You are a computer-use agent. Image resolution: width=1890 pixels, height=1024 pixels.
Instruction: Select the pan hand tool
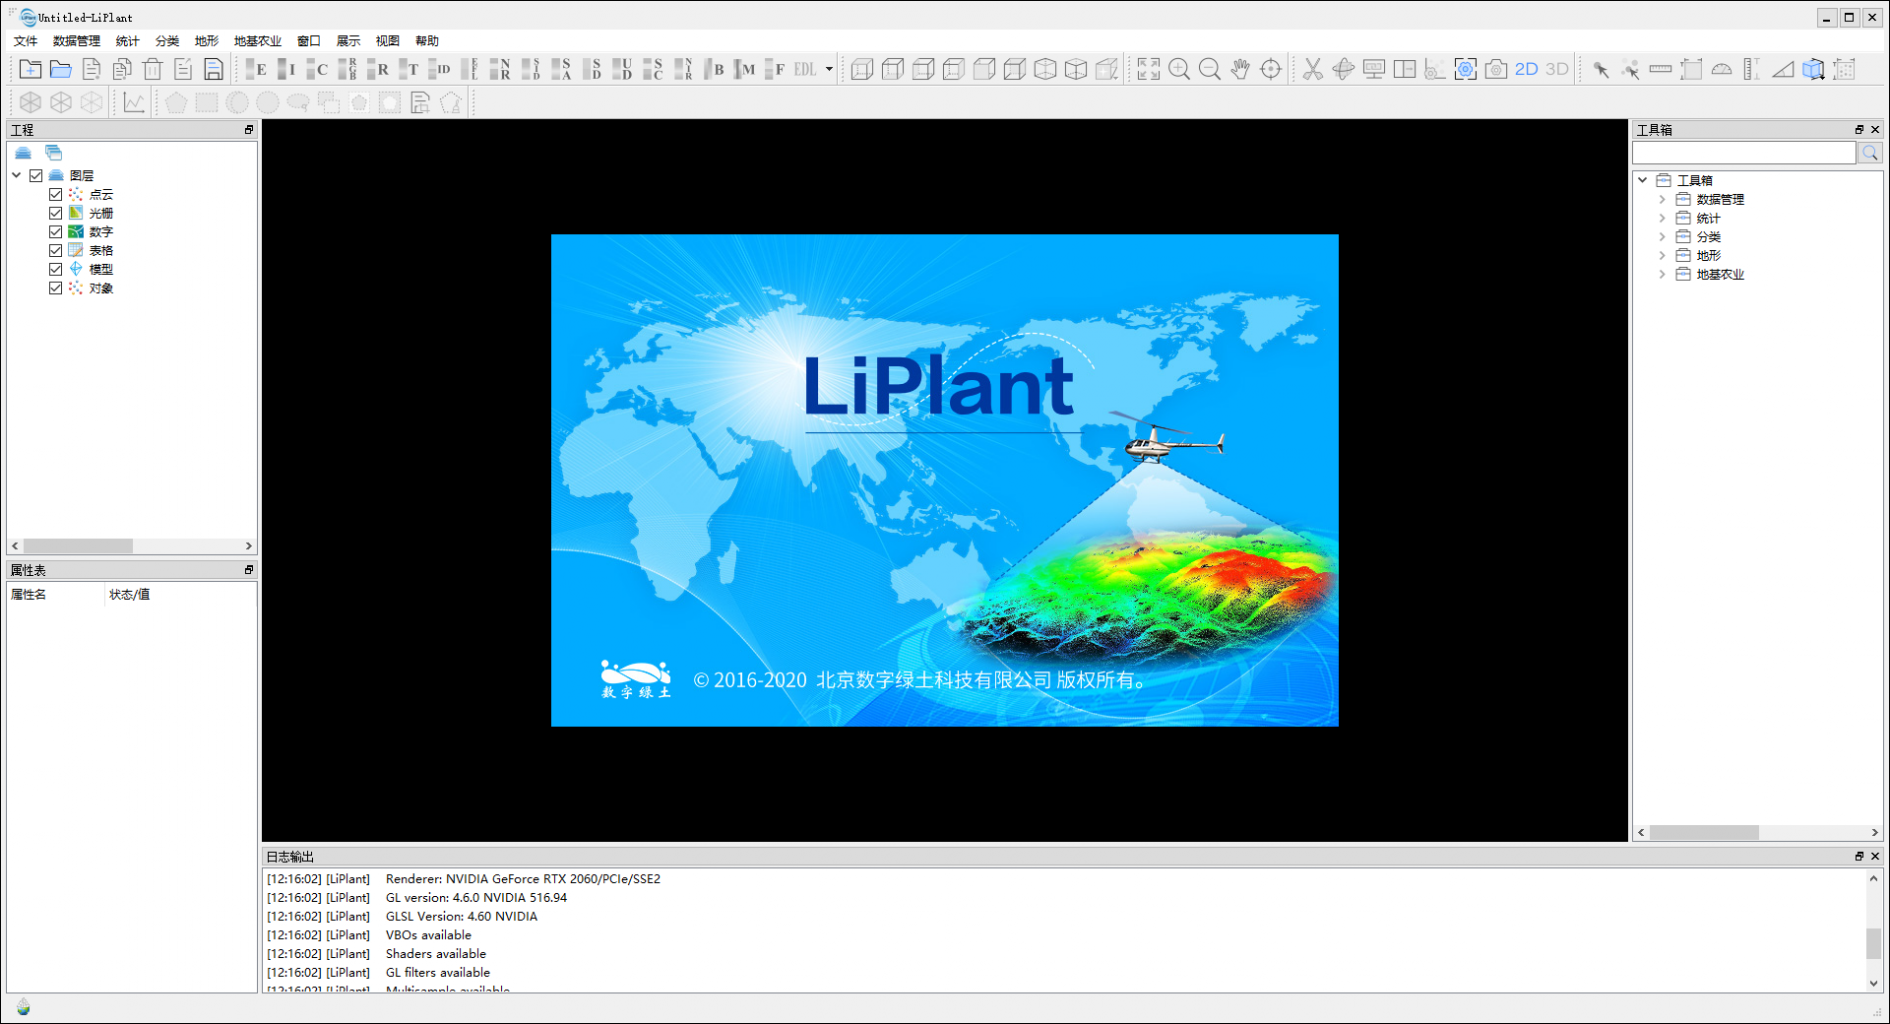[1240, 69]
